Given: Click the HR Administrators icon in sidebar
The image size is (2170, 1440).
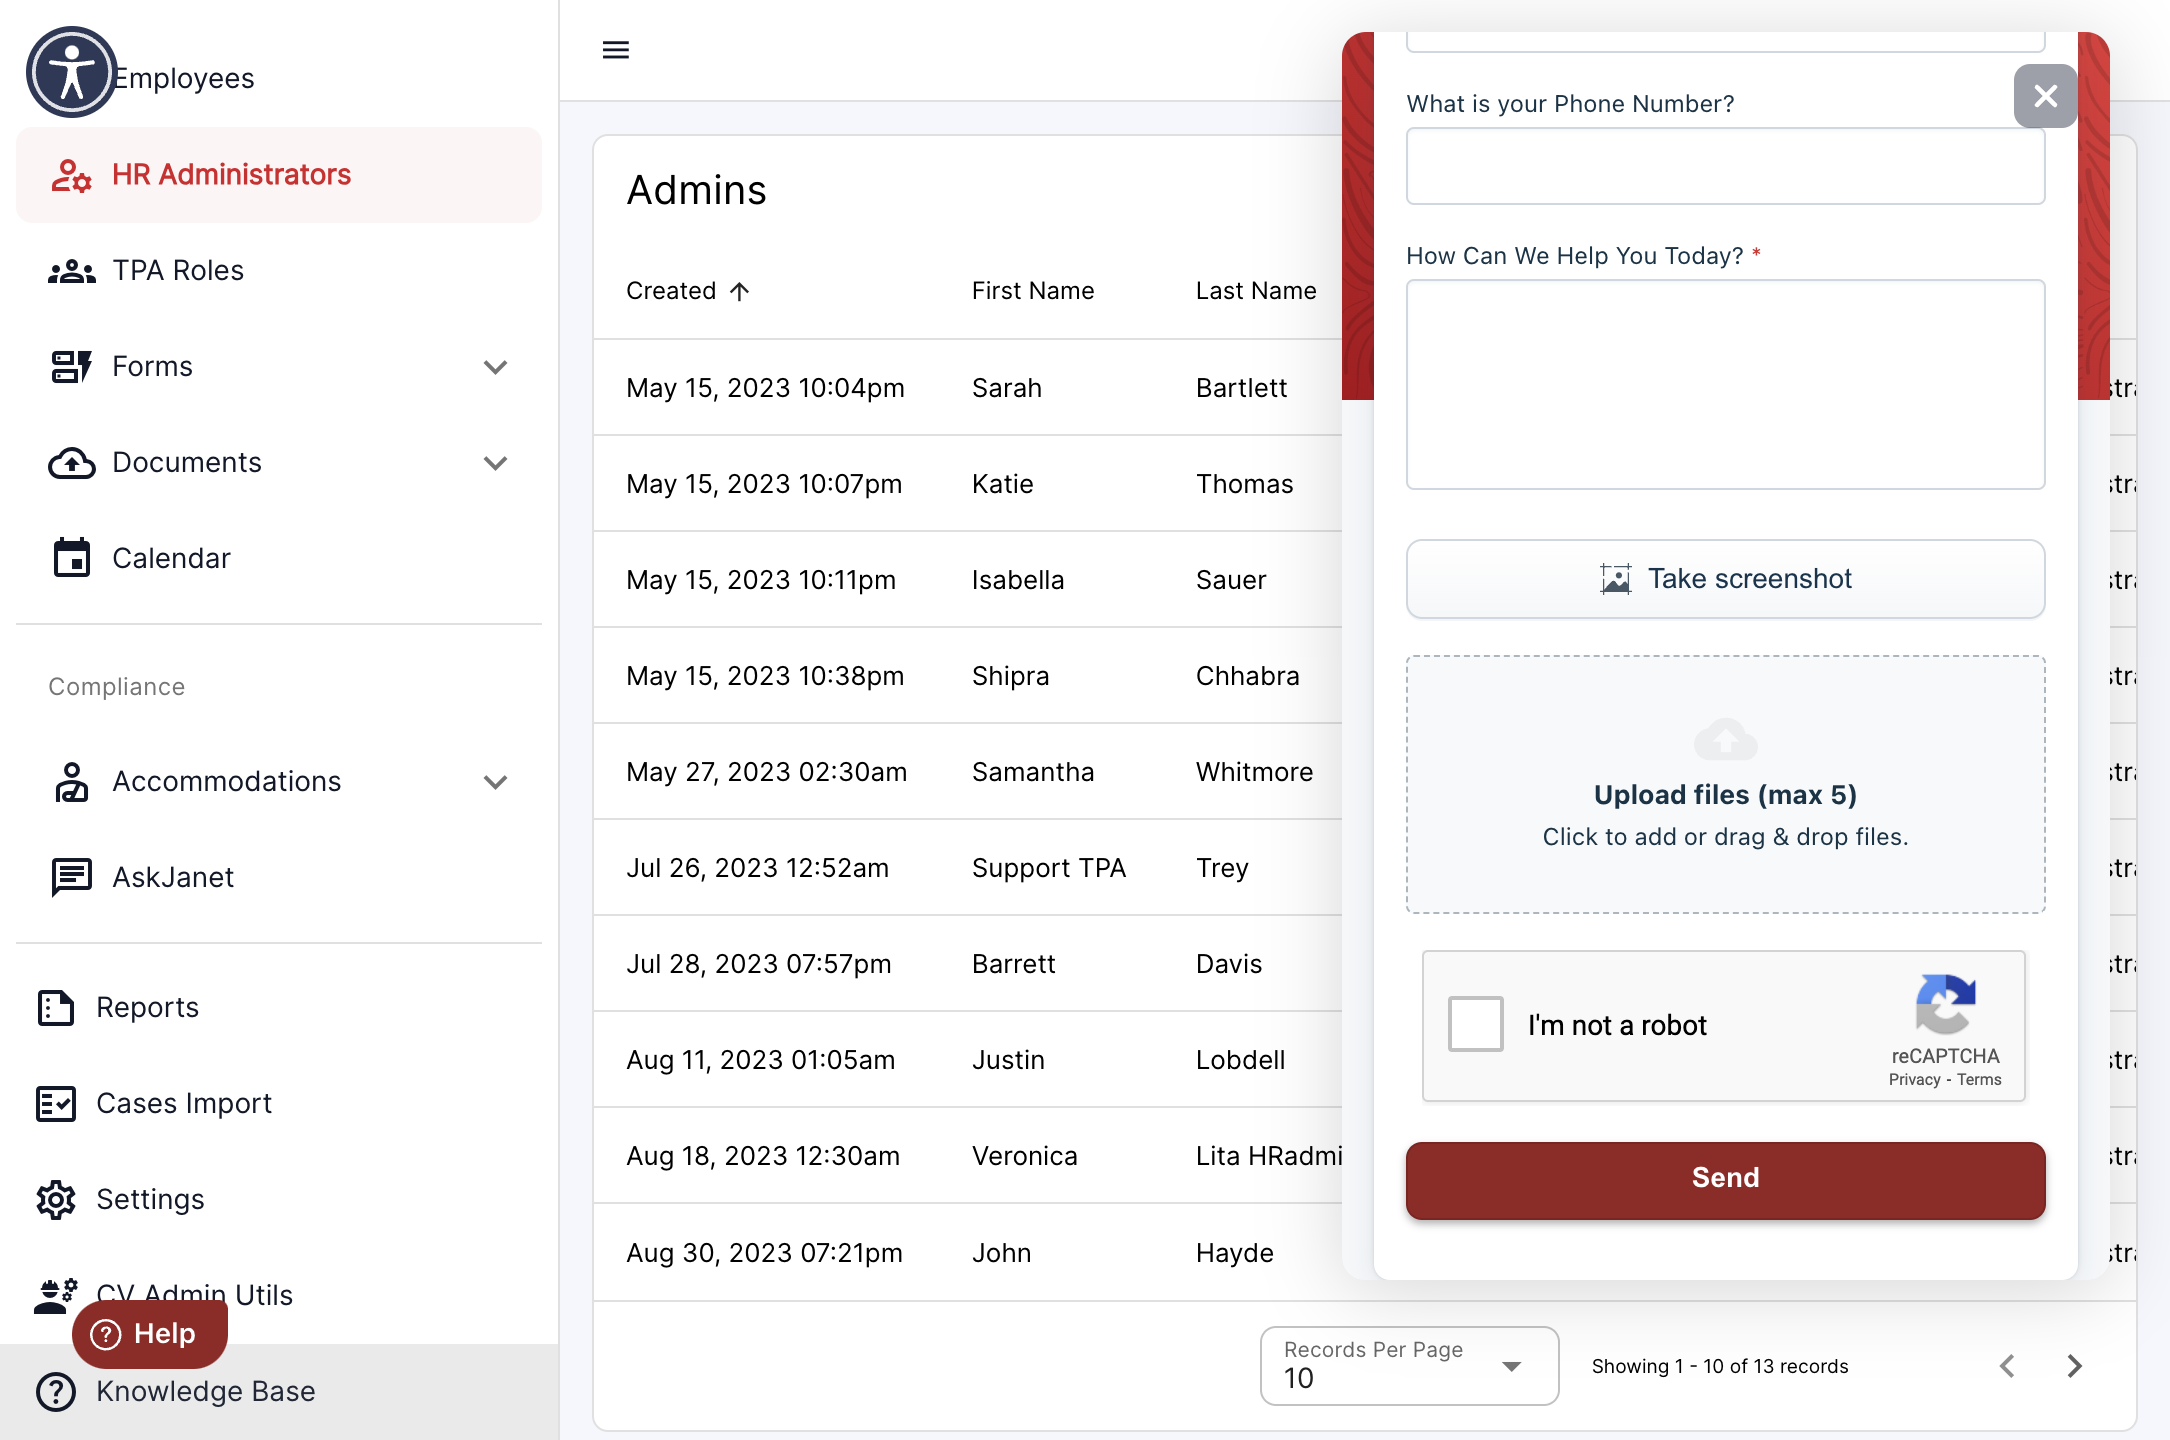Looking at the screenshot, I should 71,175.
